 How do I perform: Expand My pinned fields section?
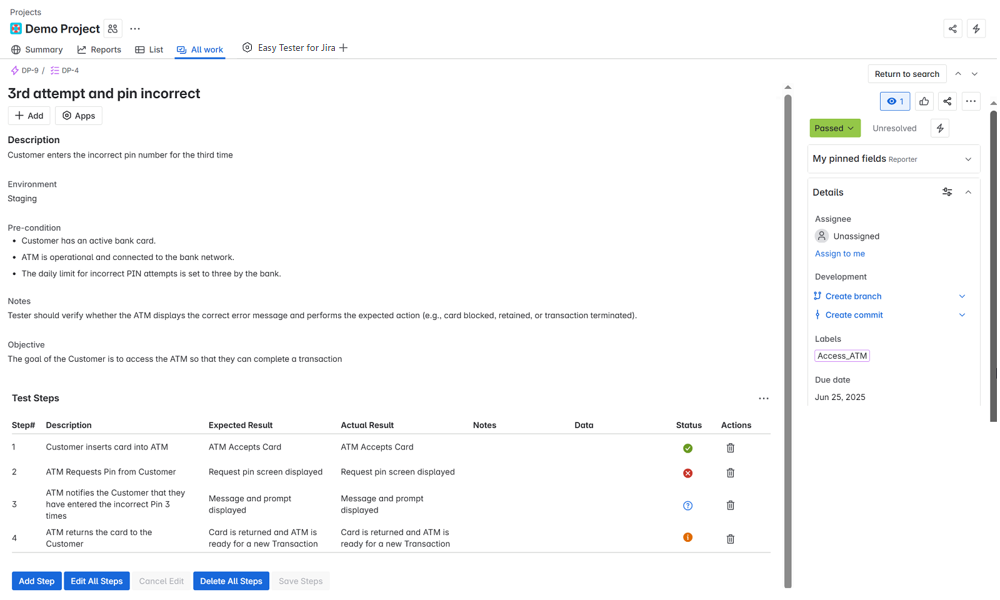(968, 159)
